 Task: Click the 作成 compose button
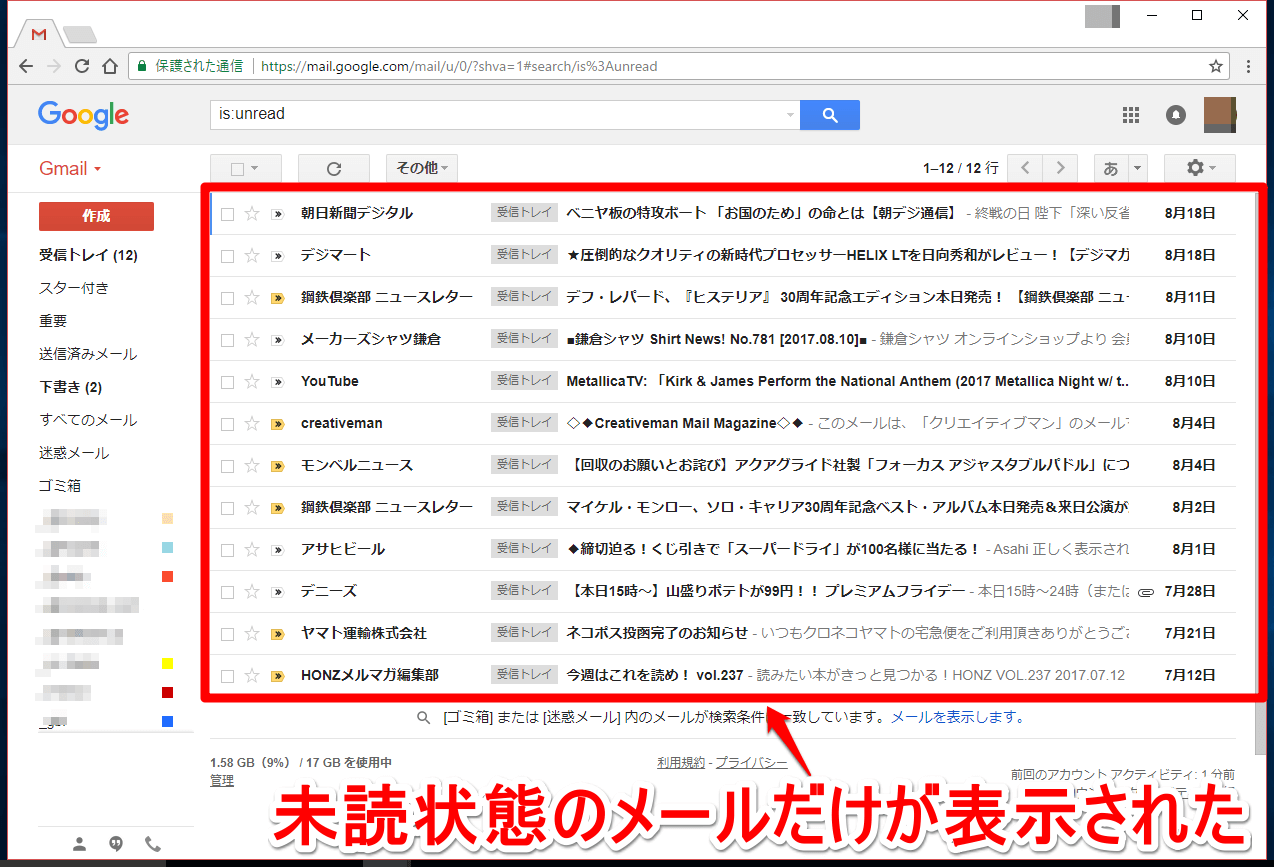(96, 216)
